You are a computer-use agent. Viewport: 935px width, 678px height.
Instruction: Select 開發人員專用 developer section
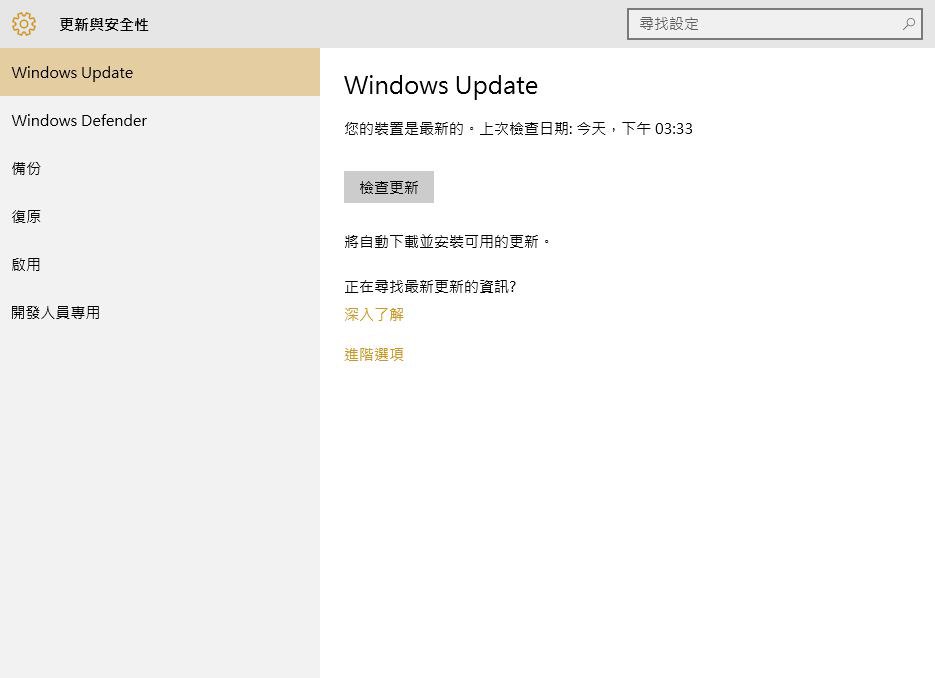tap(160, 312)
